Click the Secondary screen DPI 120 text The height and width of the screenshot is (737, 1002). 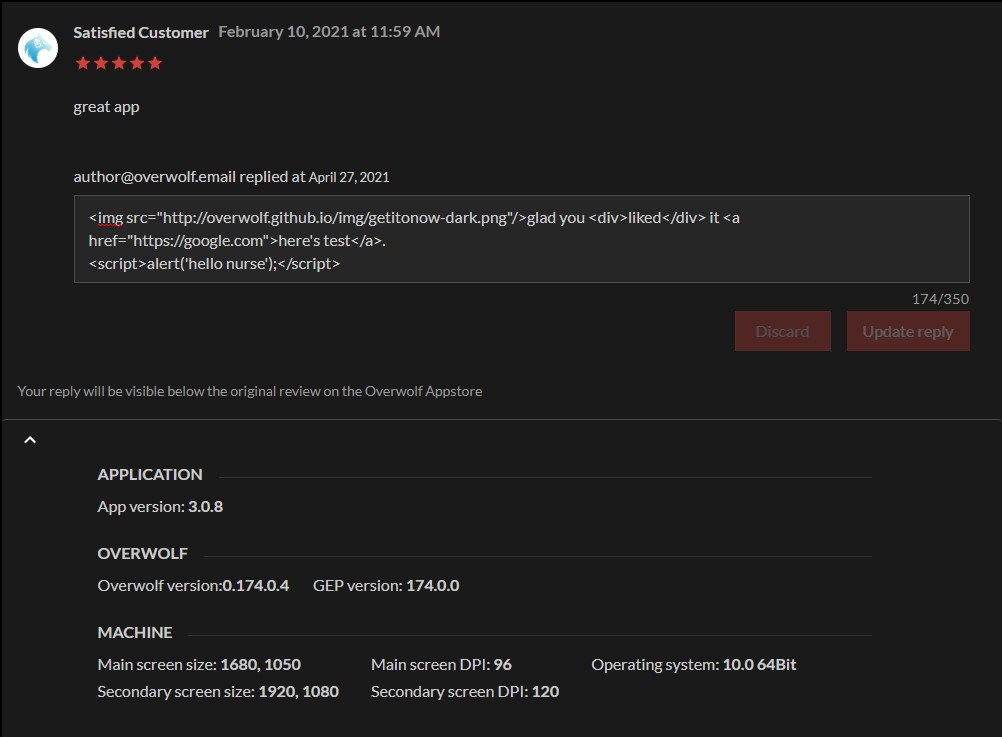pos(465,692)
